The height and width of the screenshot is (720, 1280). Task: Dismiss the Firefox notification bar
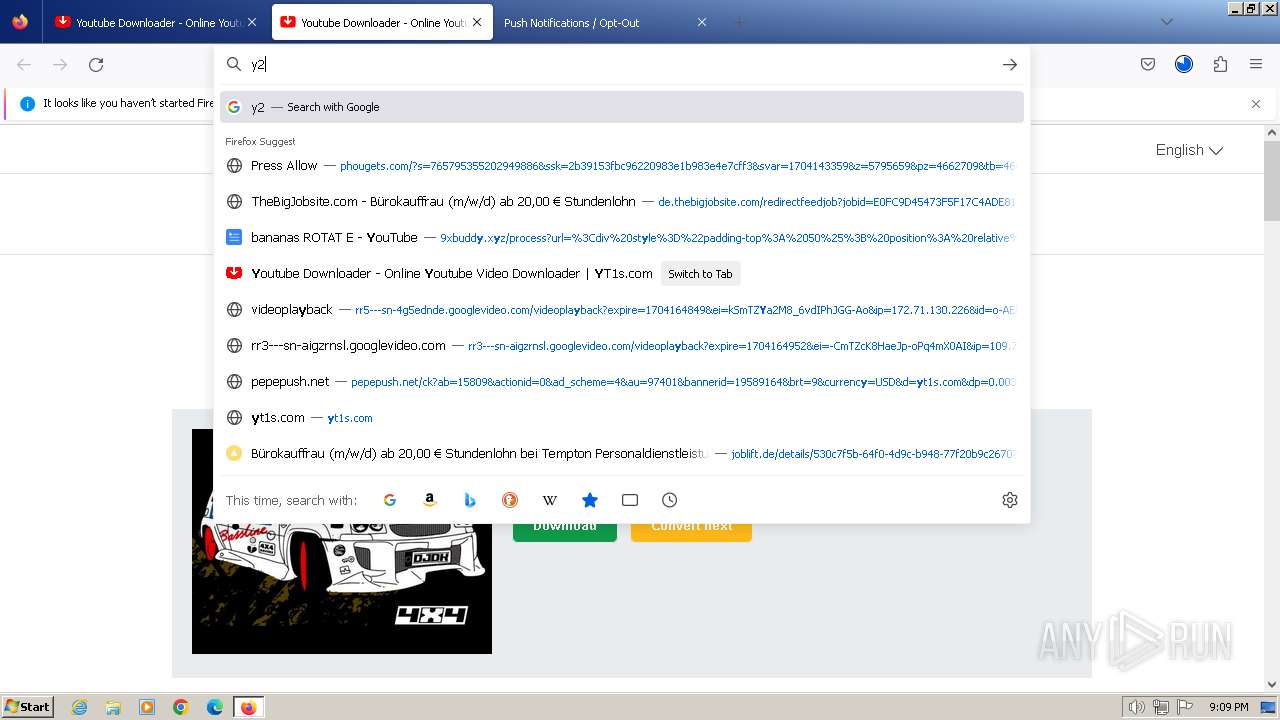1256,104
